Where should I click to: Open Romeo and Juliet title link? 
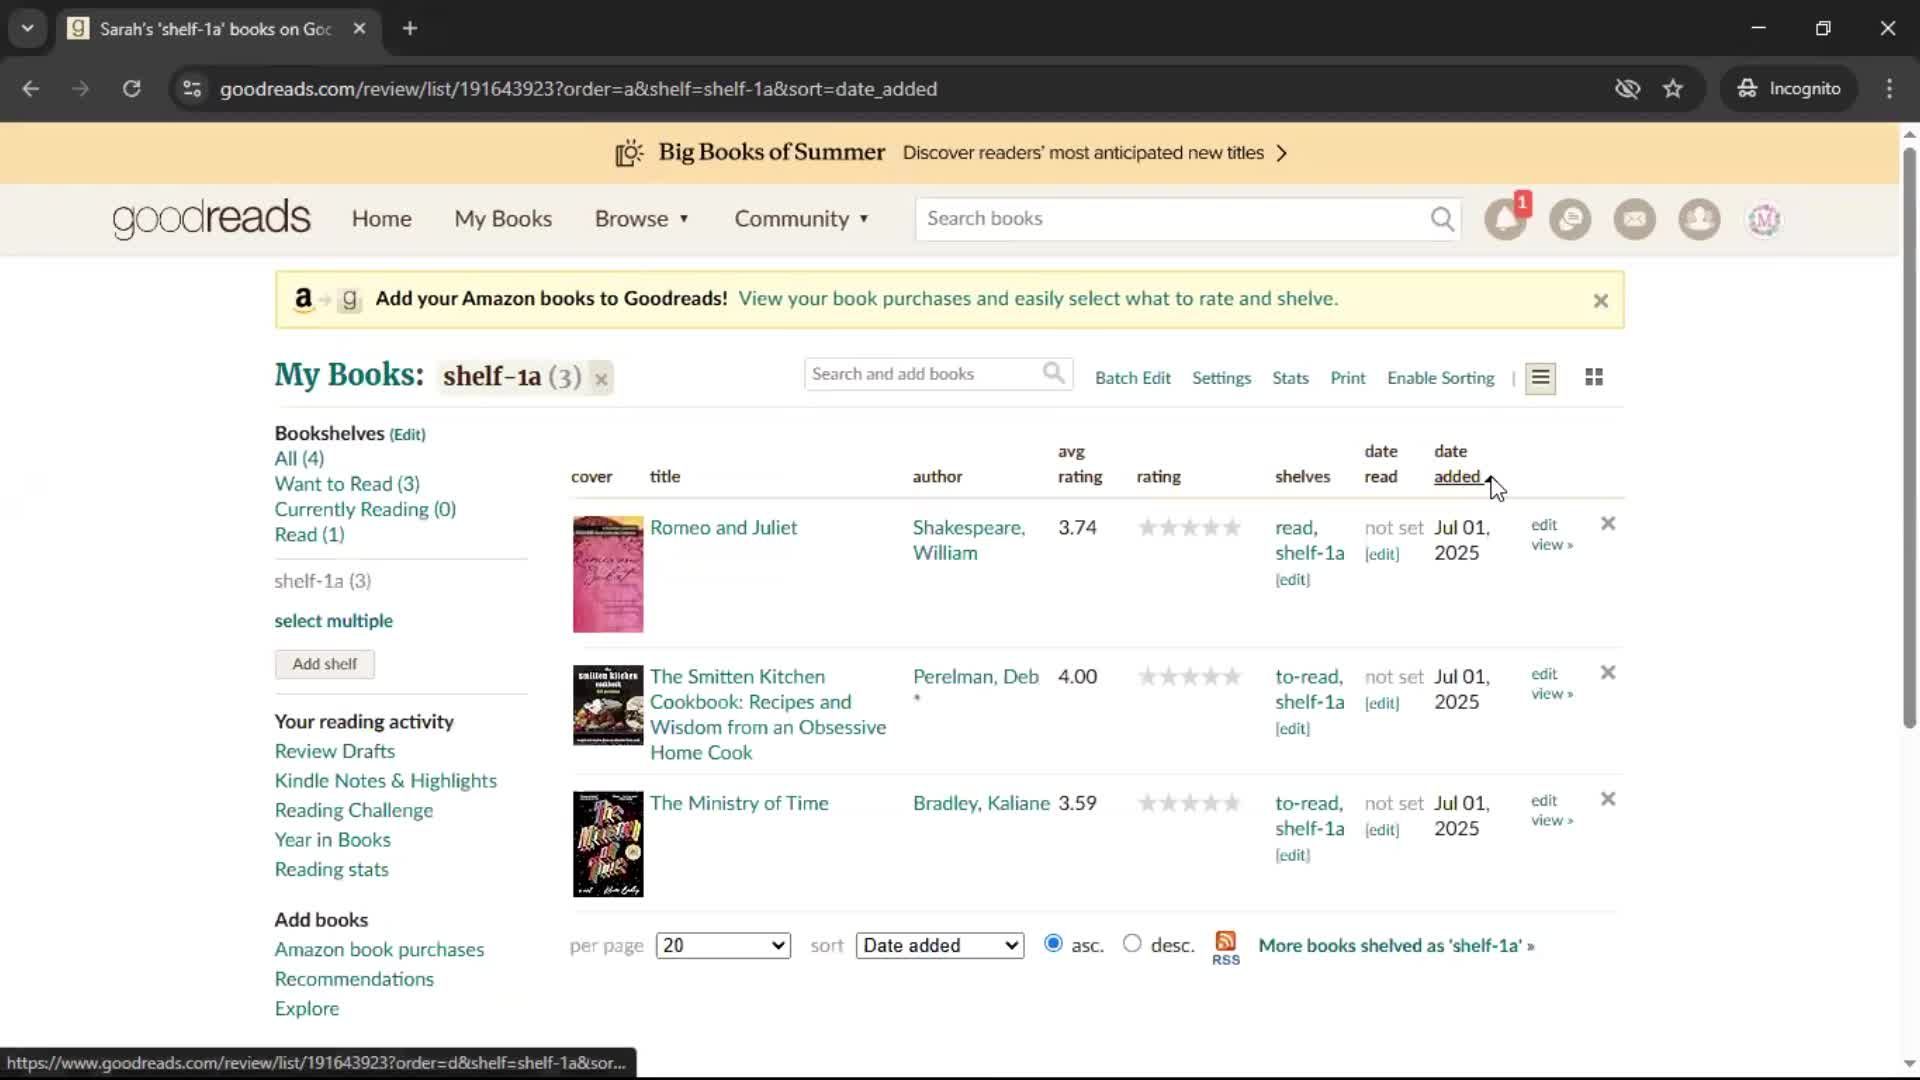coord(723,528)
